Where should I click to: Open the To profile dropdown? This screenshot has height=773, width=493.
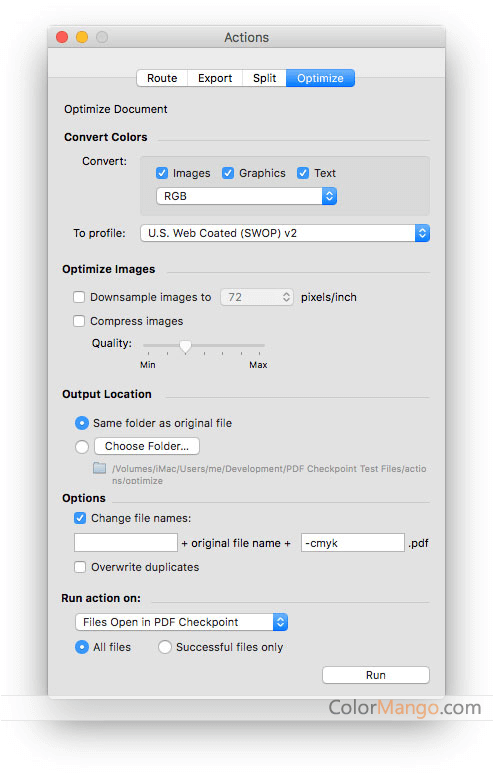pyautogui.click(x=285, y=233)
